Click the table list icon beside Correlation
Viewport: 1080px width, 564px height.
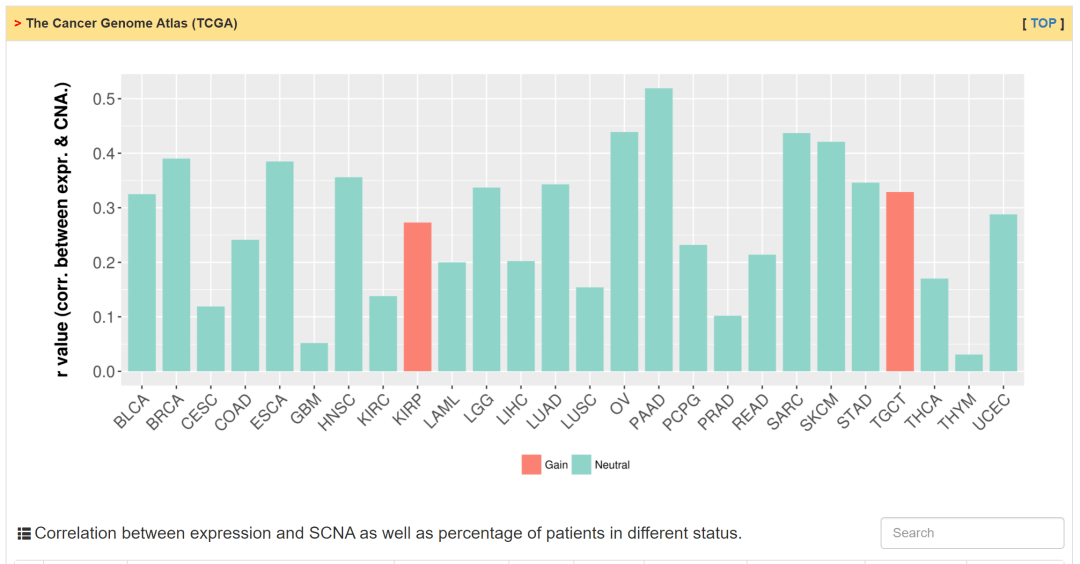(24, 534)
